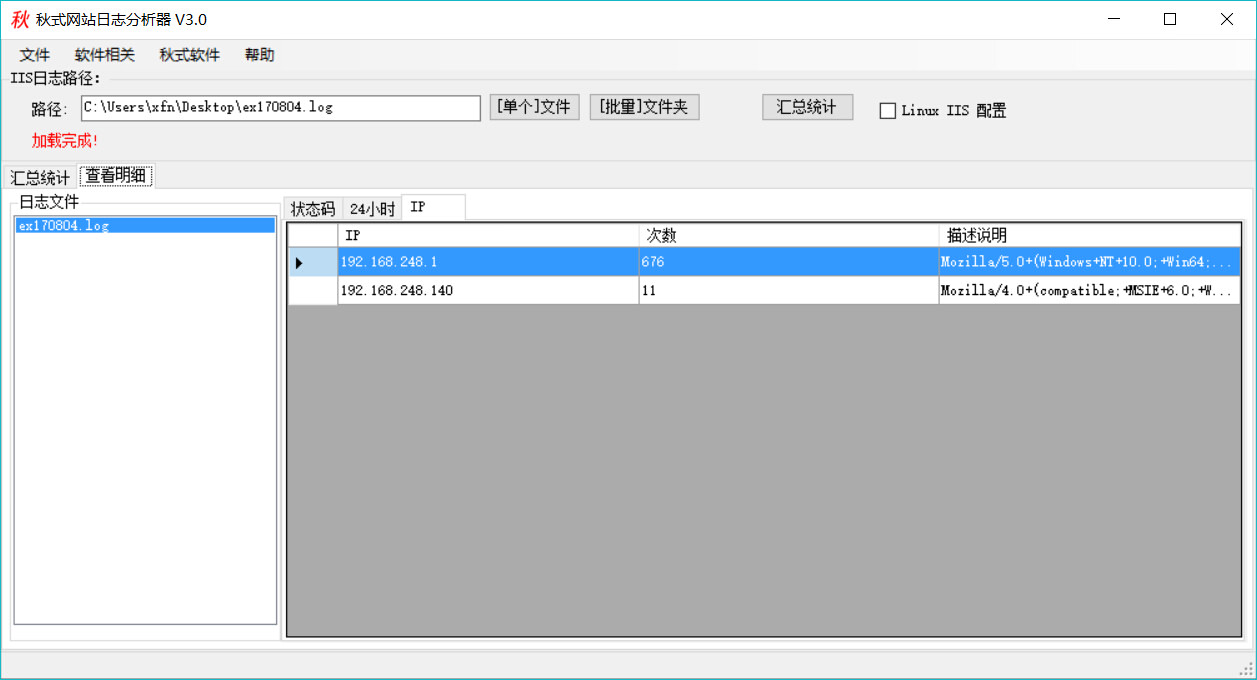This screenshot has height=680, width=1257.
Task: Select ex170804.log in the log file list
Action: pyautogui.click(x=145, y=225)
